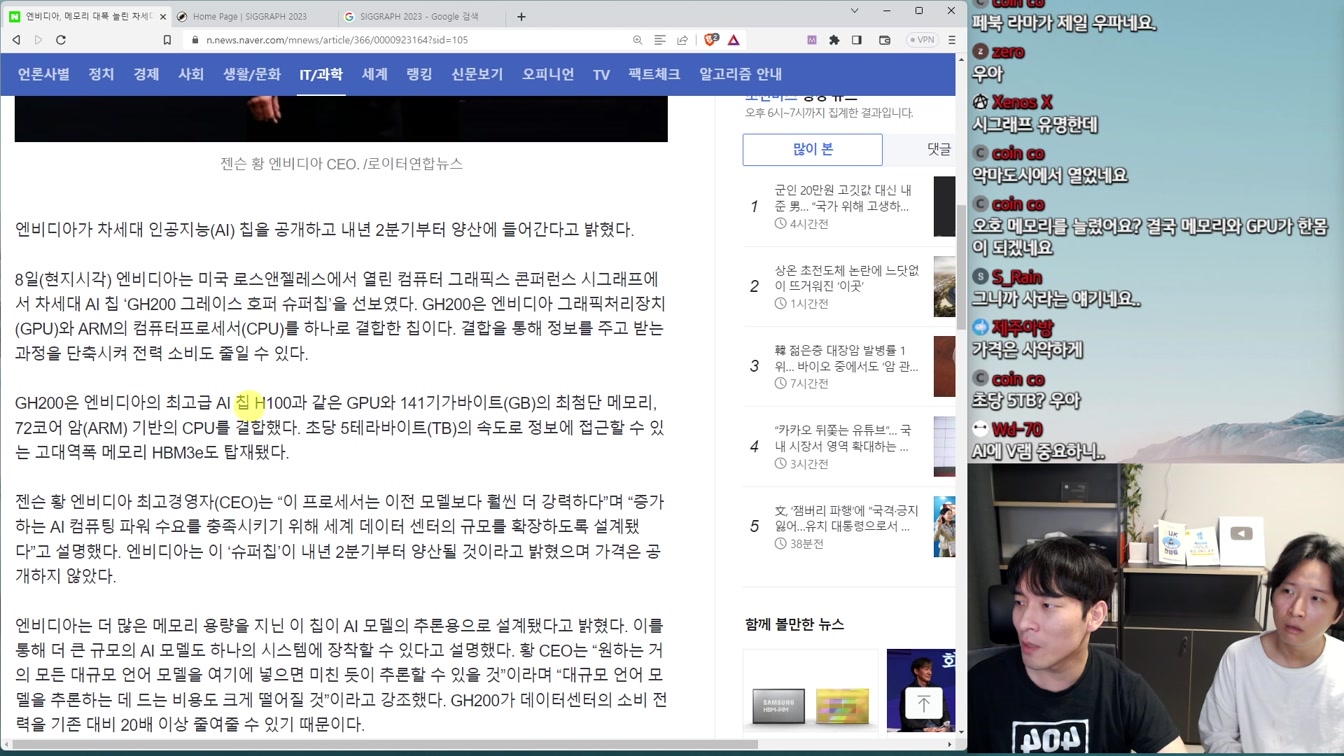
Task: Click chat message 시그래프 유명한데
Action: pyautogui.click(x=1035, y=125)
